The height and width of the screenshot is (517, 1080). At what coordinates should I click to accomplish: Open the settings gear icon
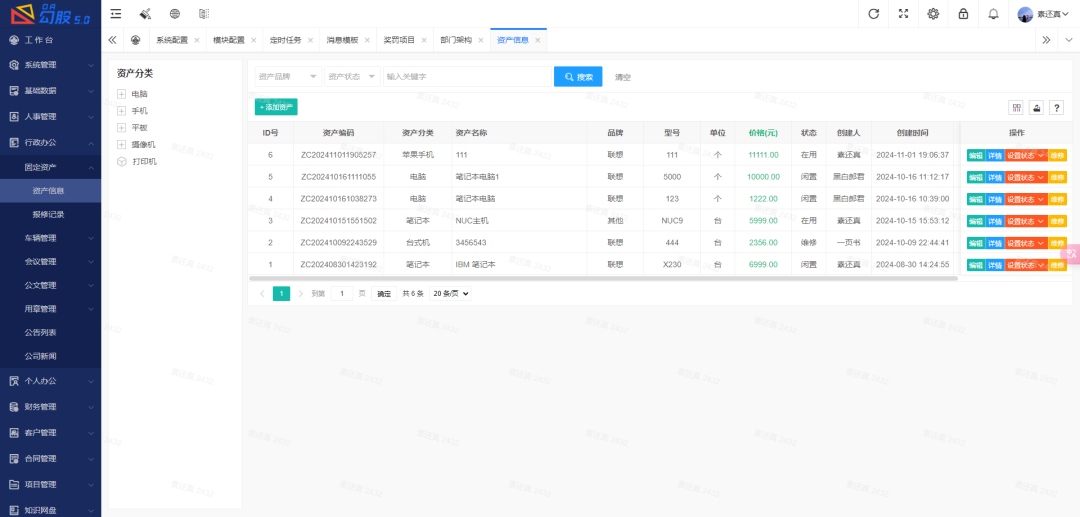click(933, 14)
